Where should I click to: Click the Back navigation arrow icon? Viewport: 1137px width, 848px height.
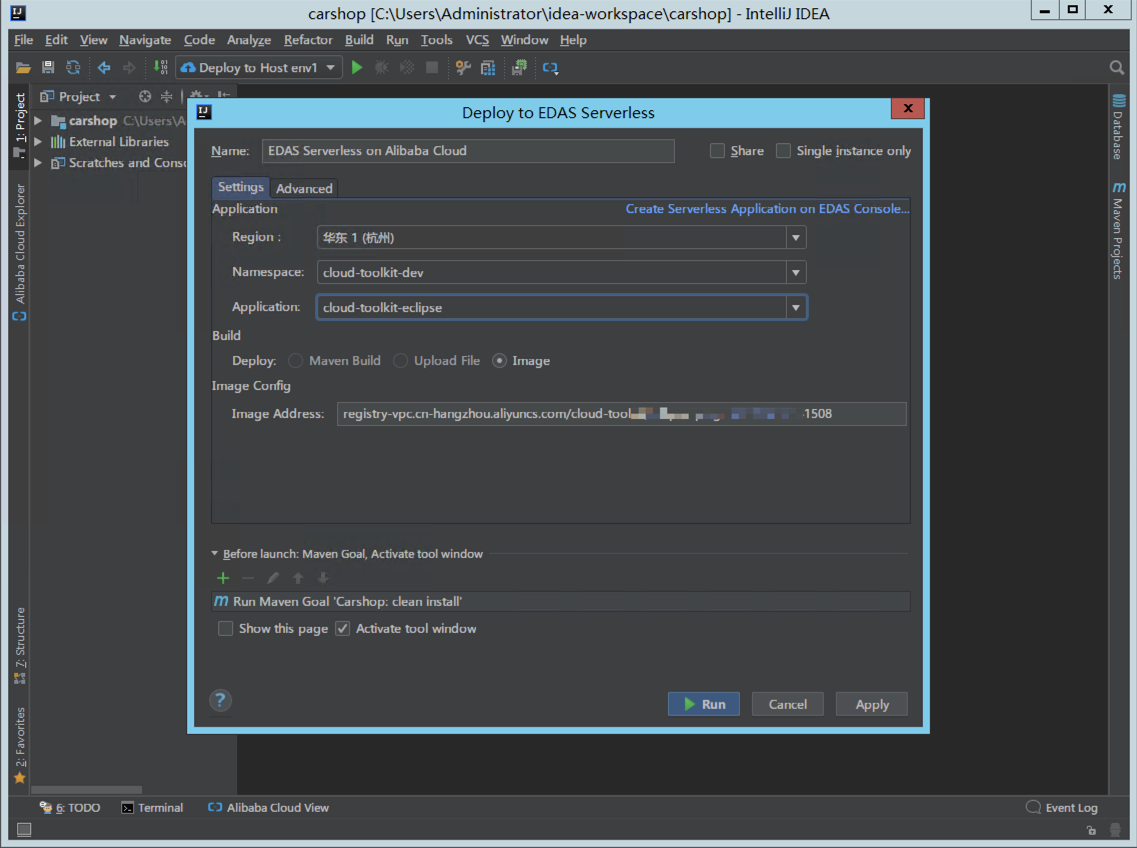[104, 67]
